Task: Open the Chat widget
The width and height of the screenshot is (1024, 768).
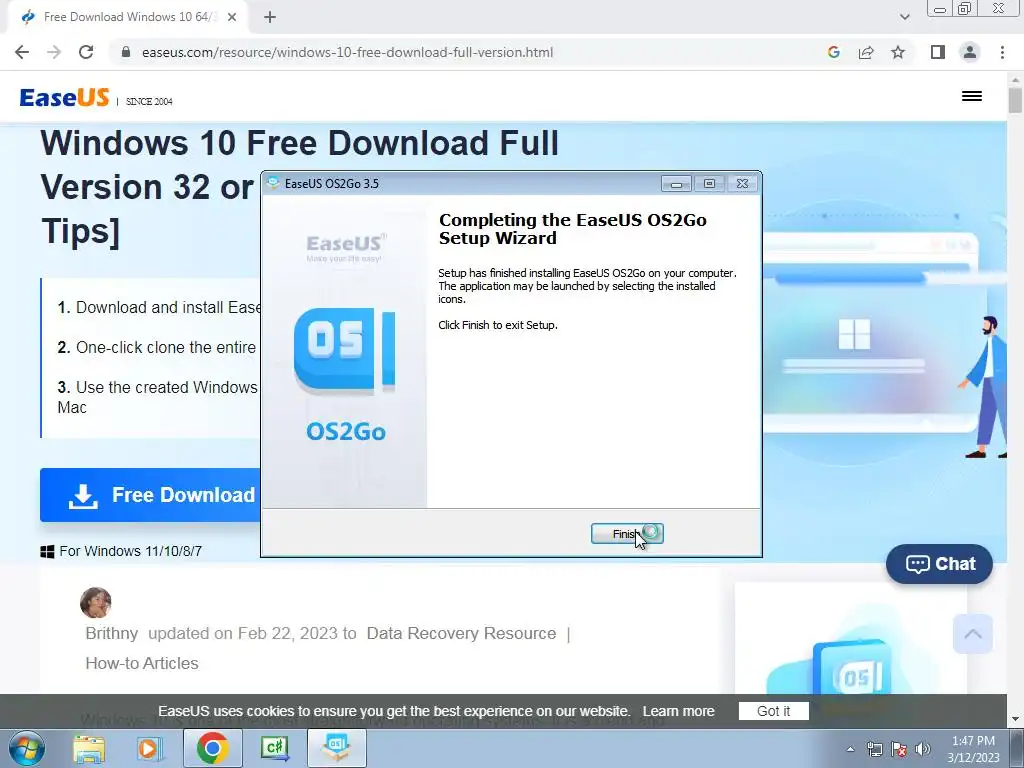Action: [939, 564]
